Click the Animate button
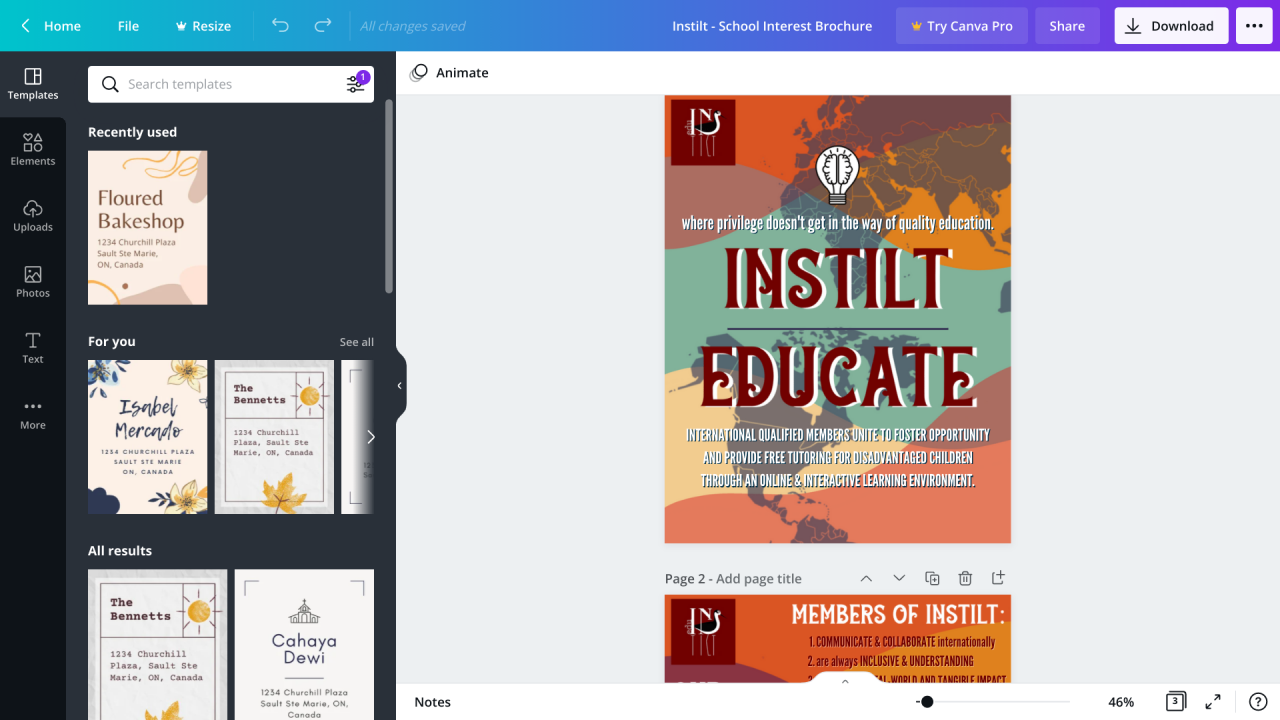This screenshot has height=720, width=1280. (x=449, y=73)
